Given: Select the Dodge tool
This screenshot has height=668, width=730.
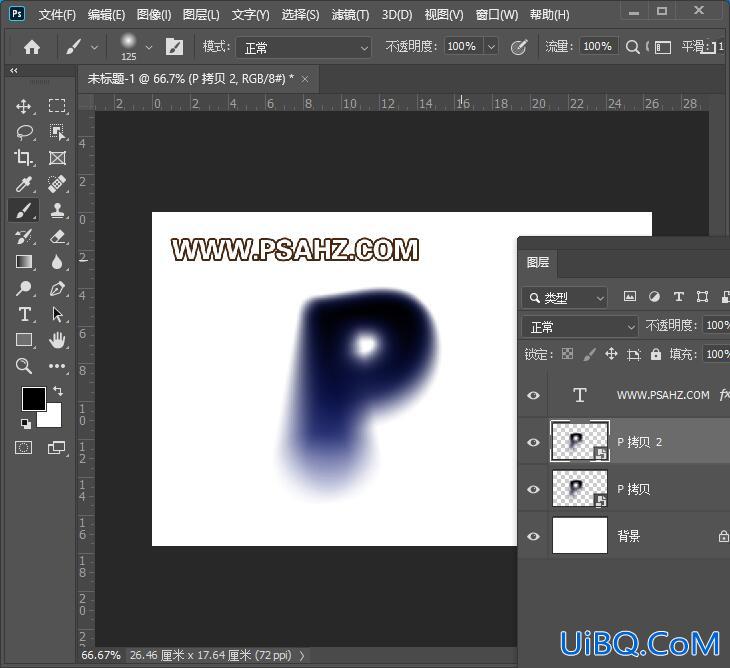Looking at the screenshot, I should (23, 289).
